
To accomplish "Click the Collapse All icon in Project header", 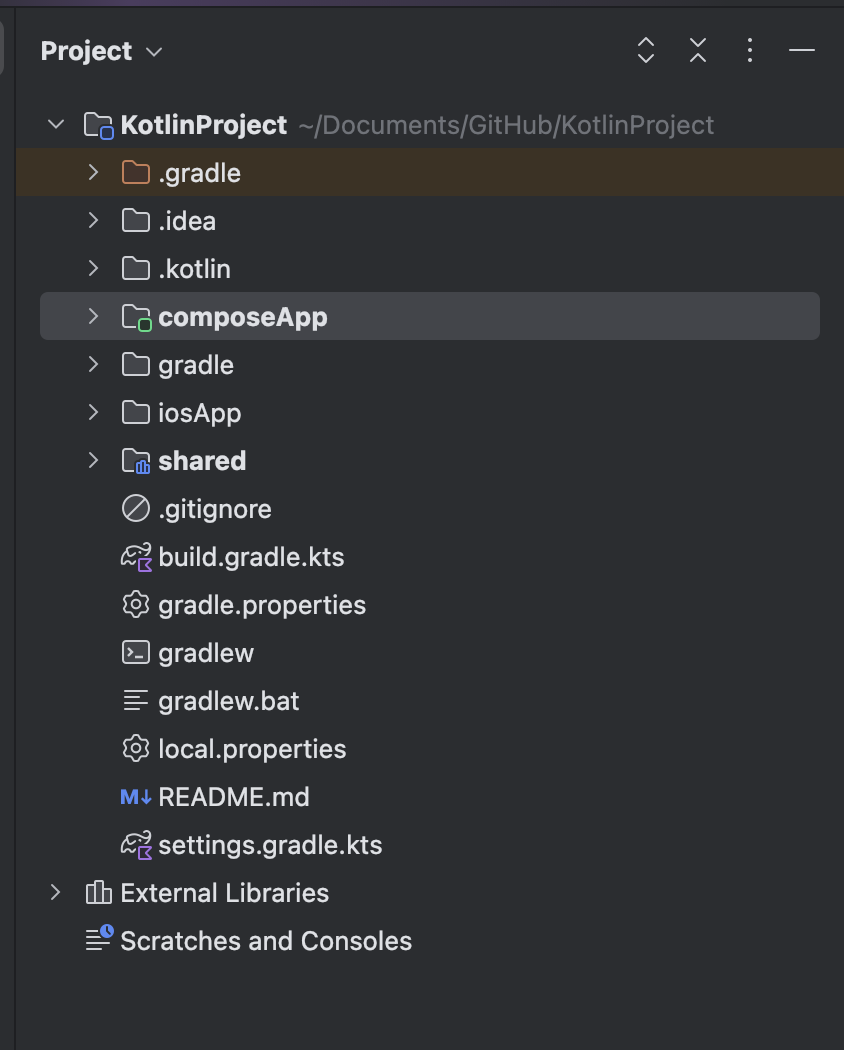I will tap(698, 51).
